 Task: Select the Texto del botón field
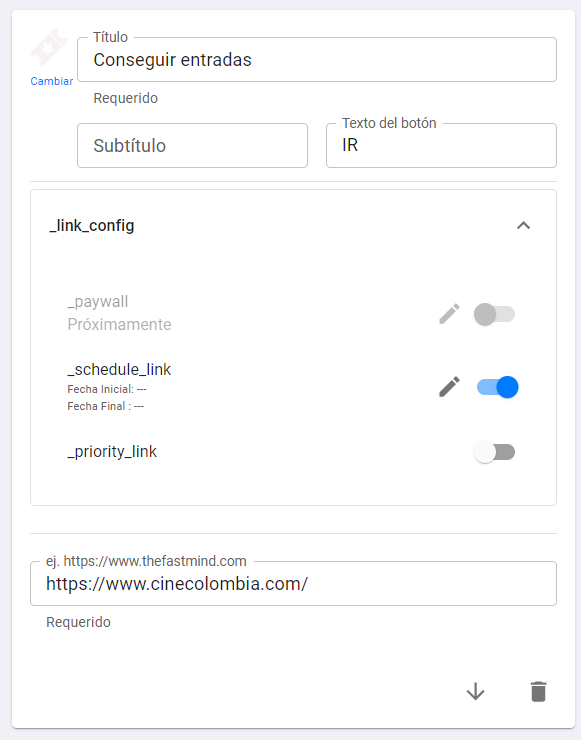click(x=441, y=145)
